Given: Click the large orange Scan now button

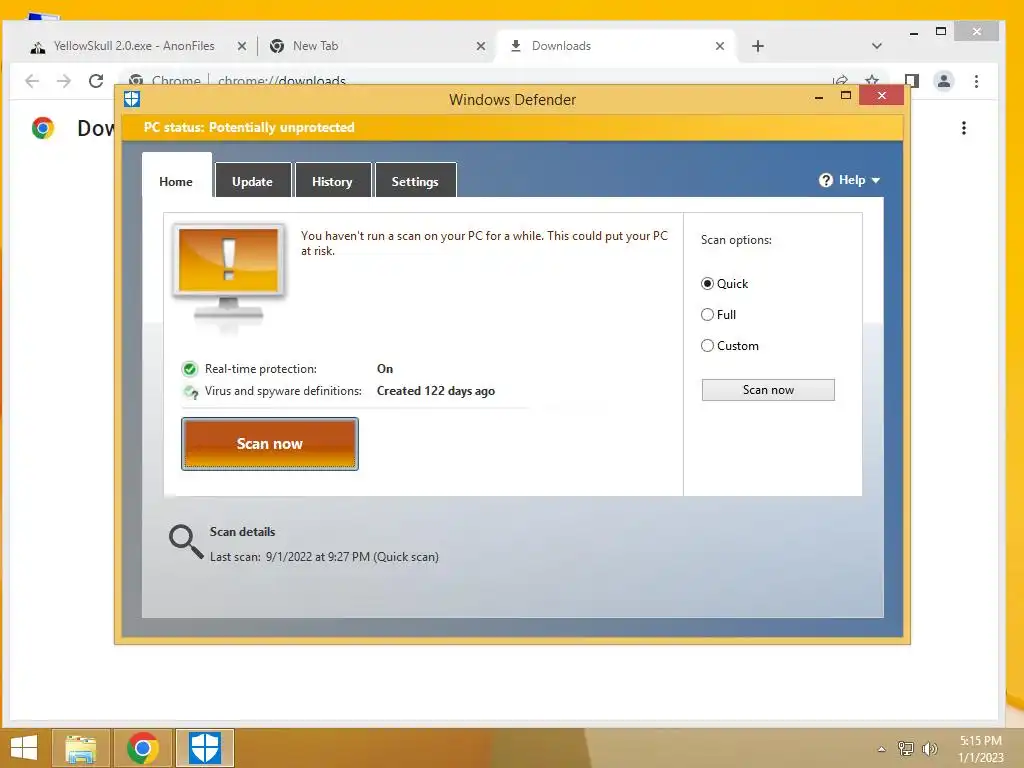Looking at the screenshot, I should (270, 443).
